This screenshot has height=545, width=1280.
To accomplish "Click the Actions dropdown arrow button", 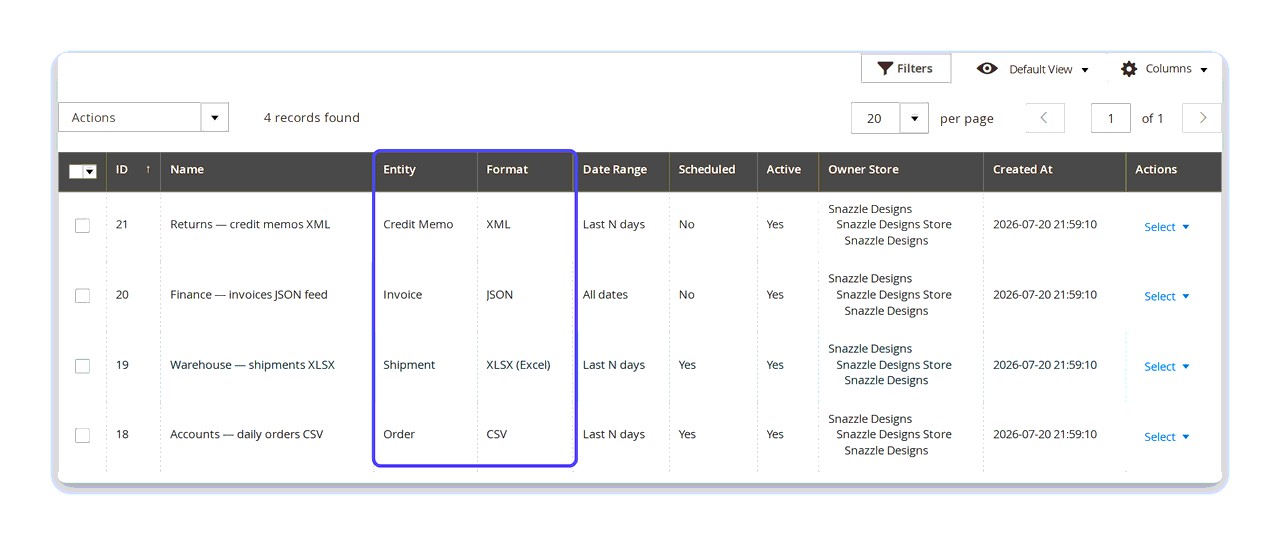I will [215, 117].
